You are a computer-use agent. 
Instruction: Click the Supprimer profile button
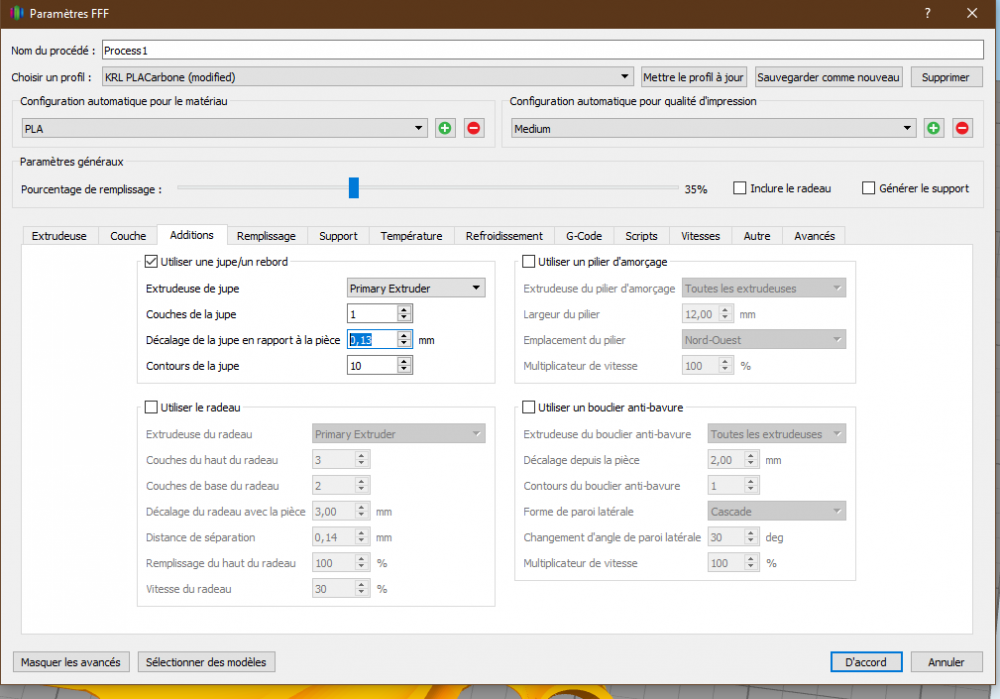(x=946, y=77)
